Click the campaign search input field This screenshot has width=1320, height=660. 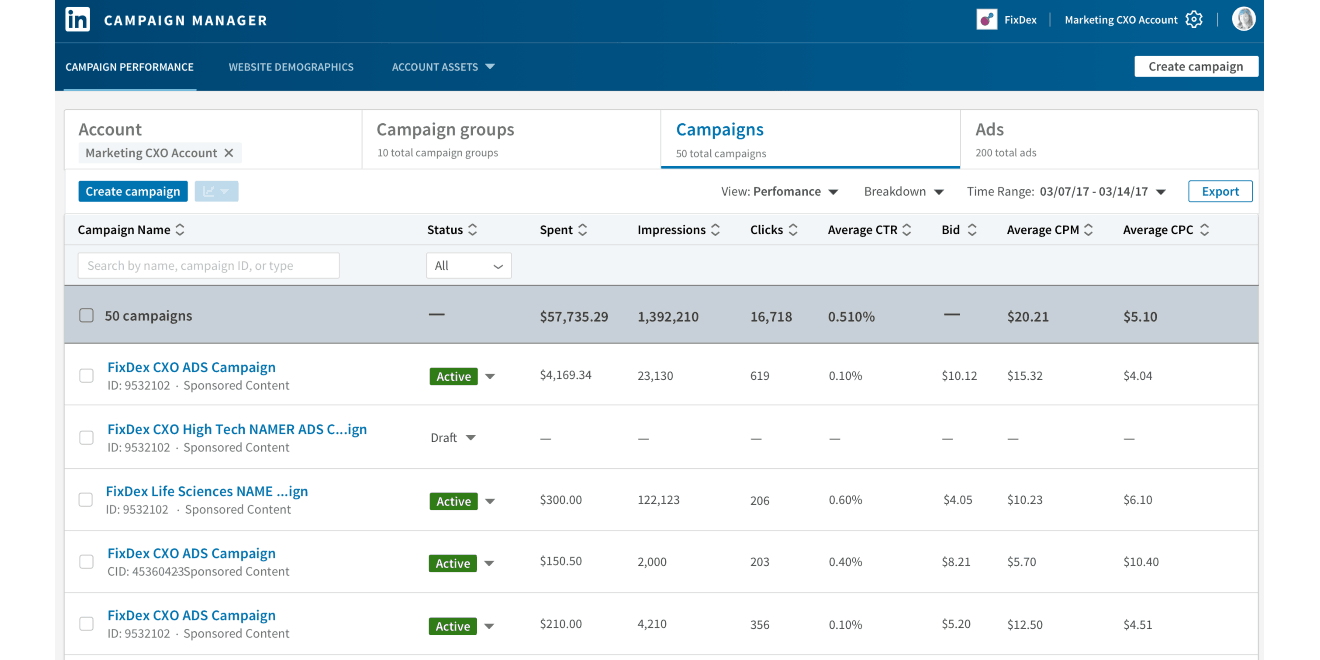pyautogui.click(x=209, y=265)
